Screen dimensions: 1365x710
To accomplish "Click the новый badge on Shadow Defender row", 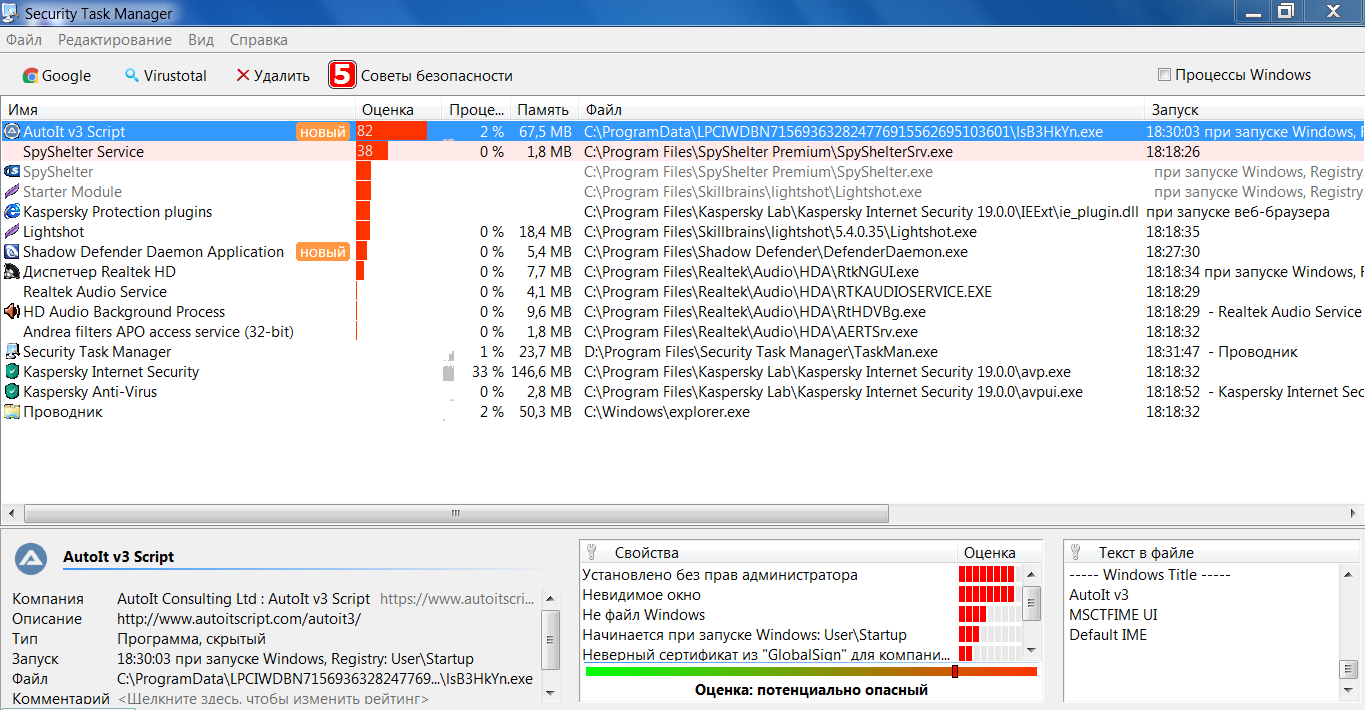I will click(x=323, y=252).
